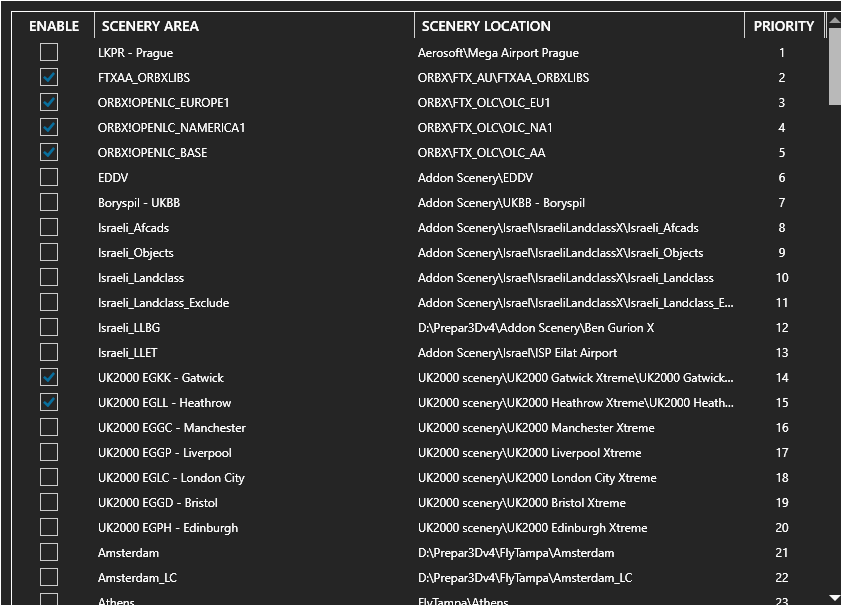The width and height of the screenshot is (841, 605).
Task: Select 'Boryspil - UKBB' area name
Action: 139,203
